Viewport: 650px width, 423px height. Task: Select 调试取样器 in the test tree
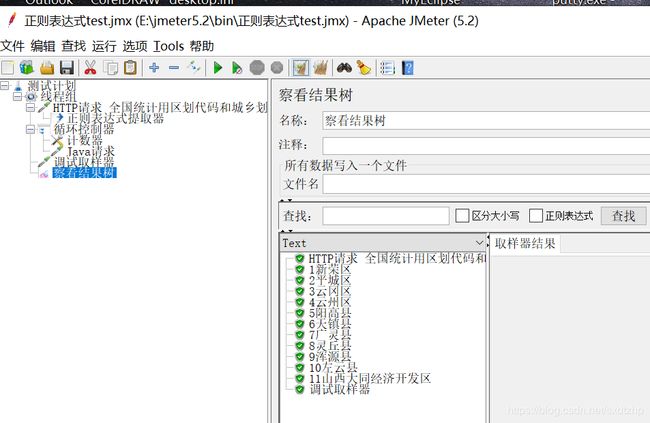tap(84, 162)
